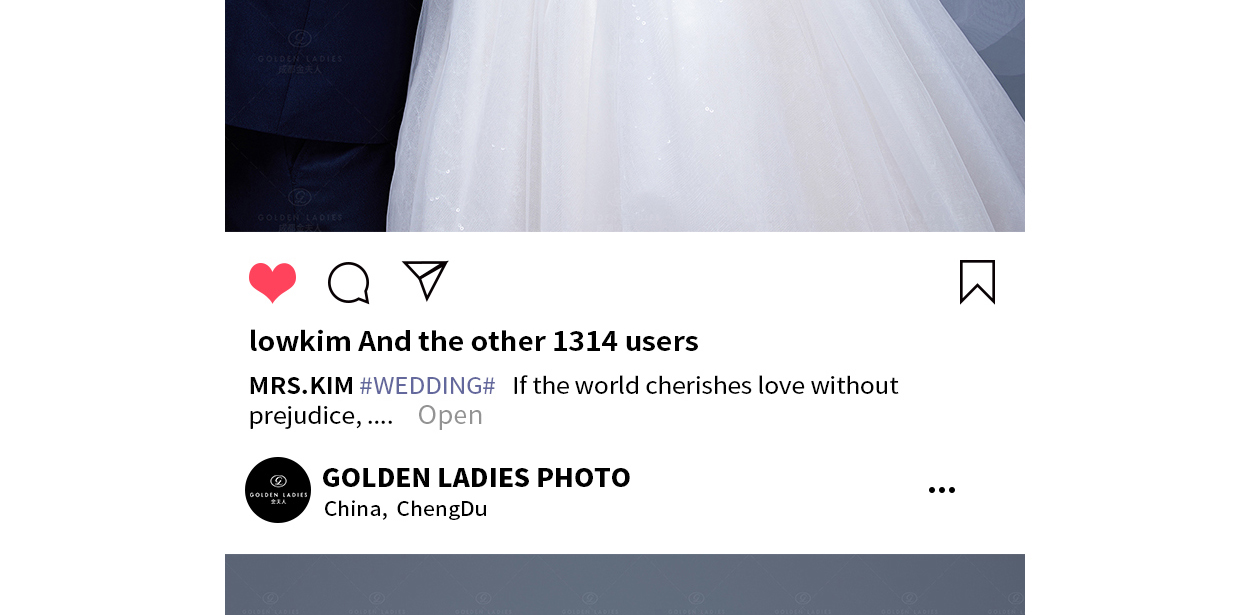Share the post using paper plane icon
1250x615 pixels.
click(x=425, y=280)
